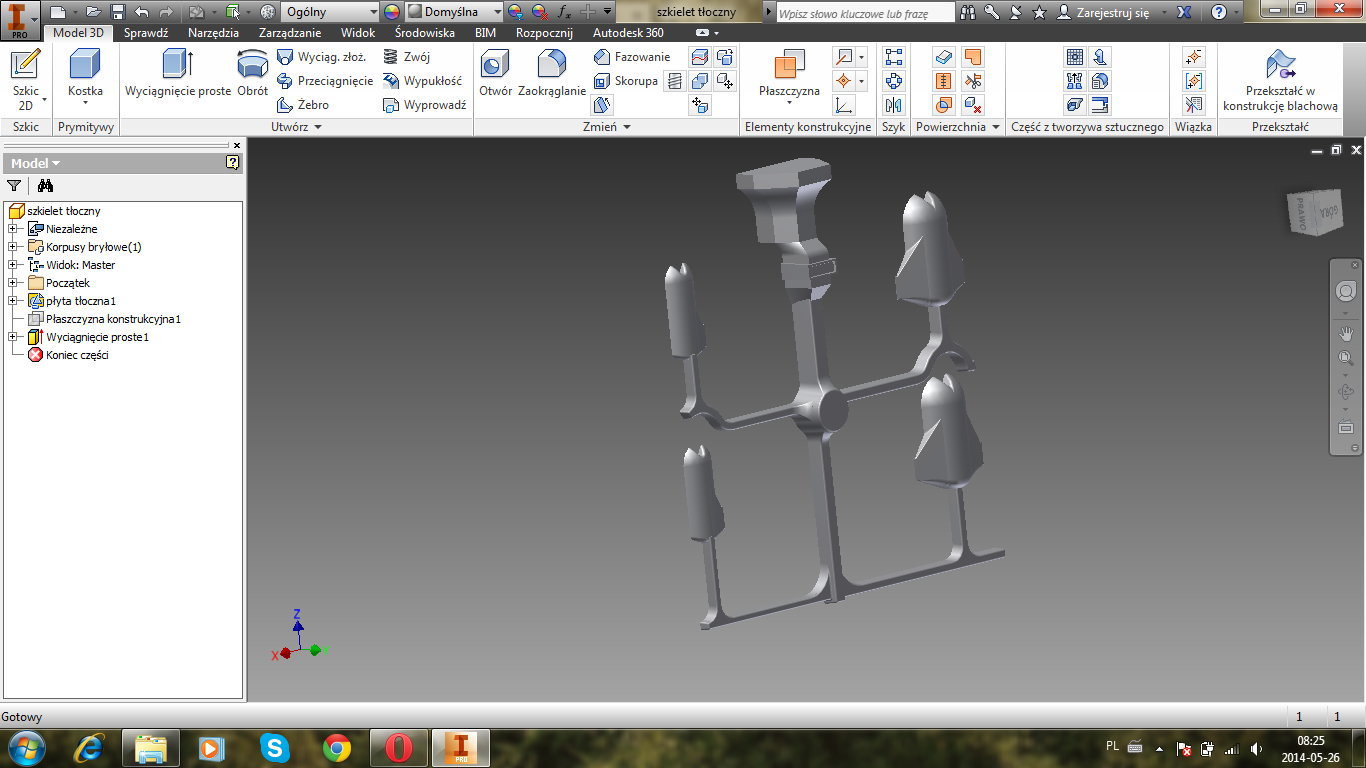
Task: Select the thread tool beside Skorupa
Action: pyautogui.click(x=675, y=81)
